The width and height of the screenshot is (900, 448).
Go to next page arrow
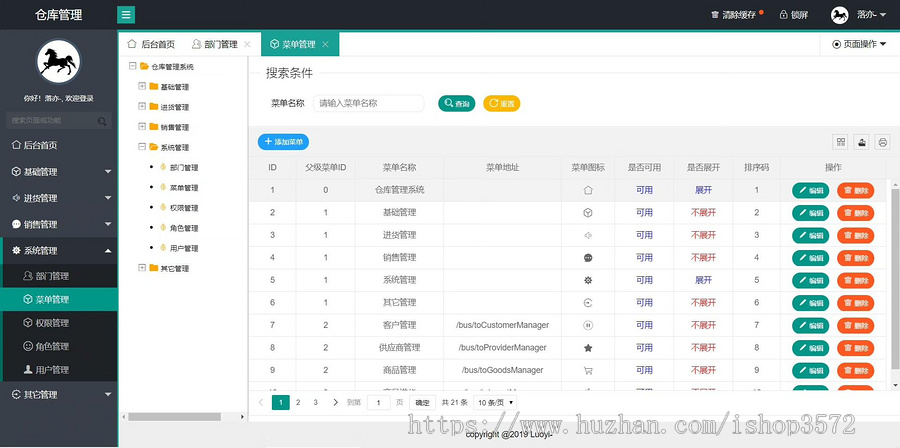pos(336,403)
